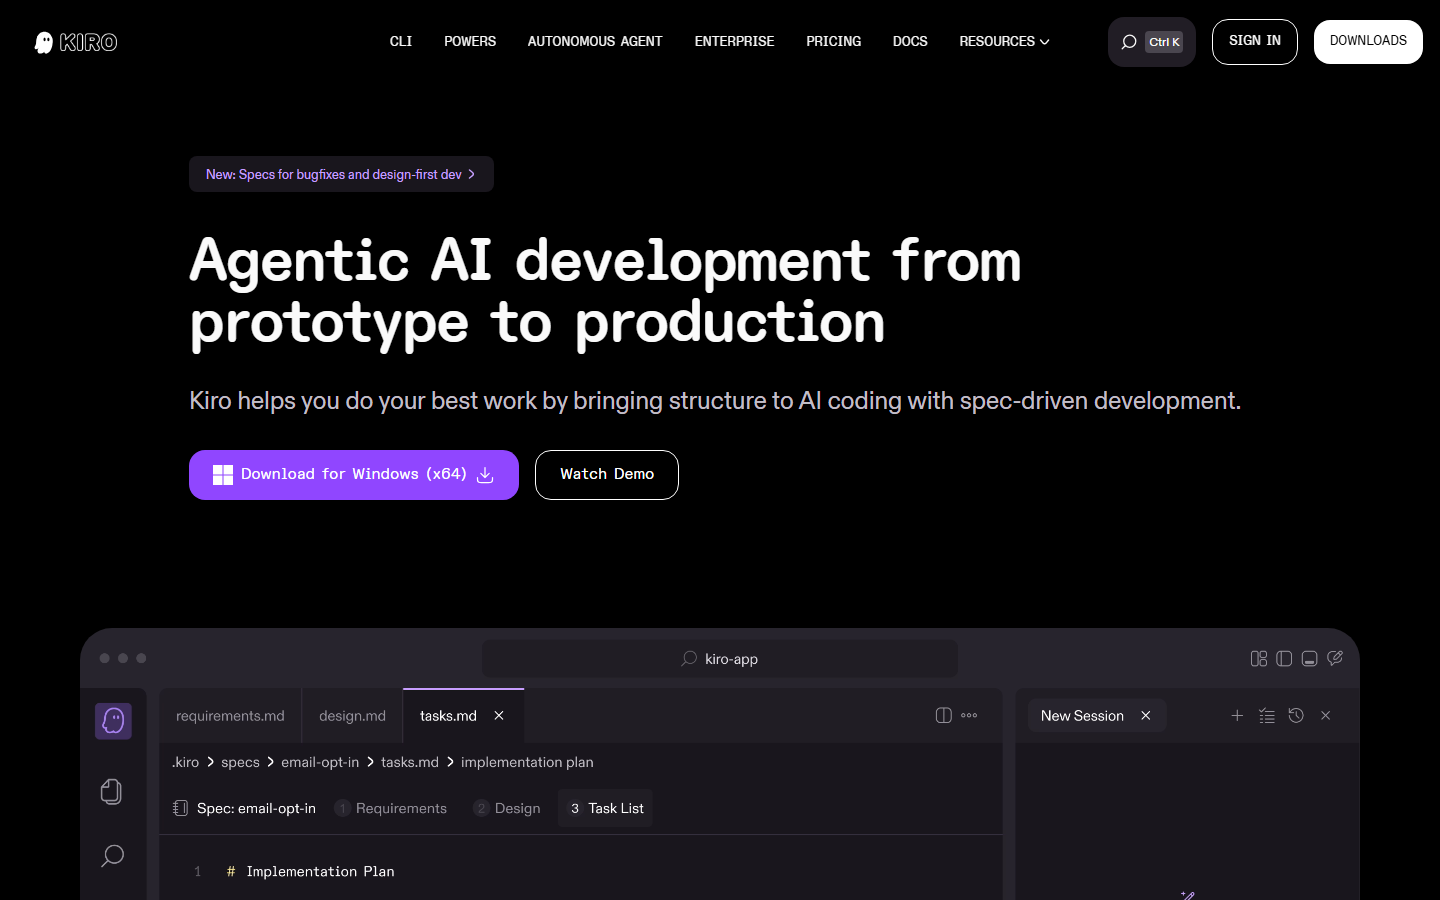Toggle the left sidebar panel icon
Image resolution: width=1440 pixels, height=900 pixels.
1284,658
